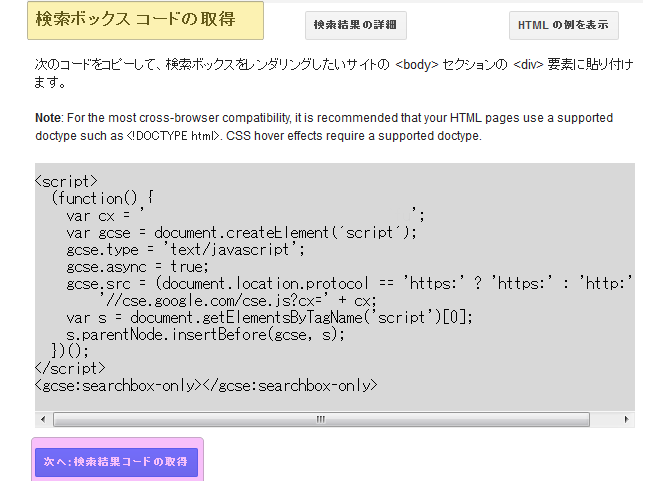
Task: Click 次へ:検索結果コードの取得 button
Action: (116, 462)
